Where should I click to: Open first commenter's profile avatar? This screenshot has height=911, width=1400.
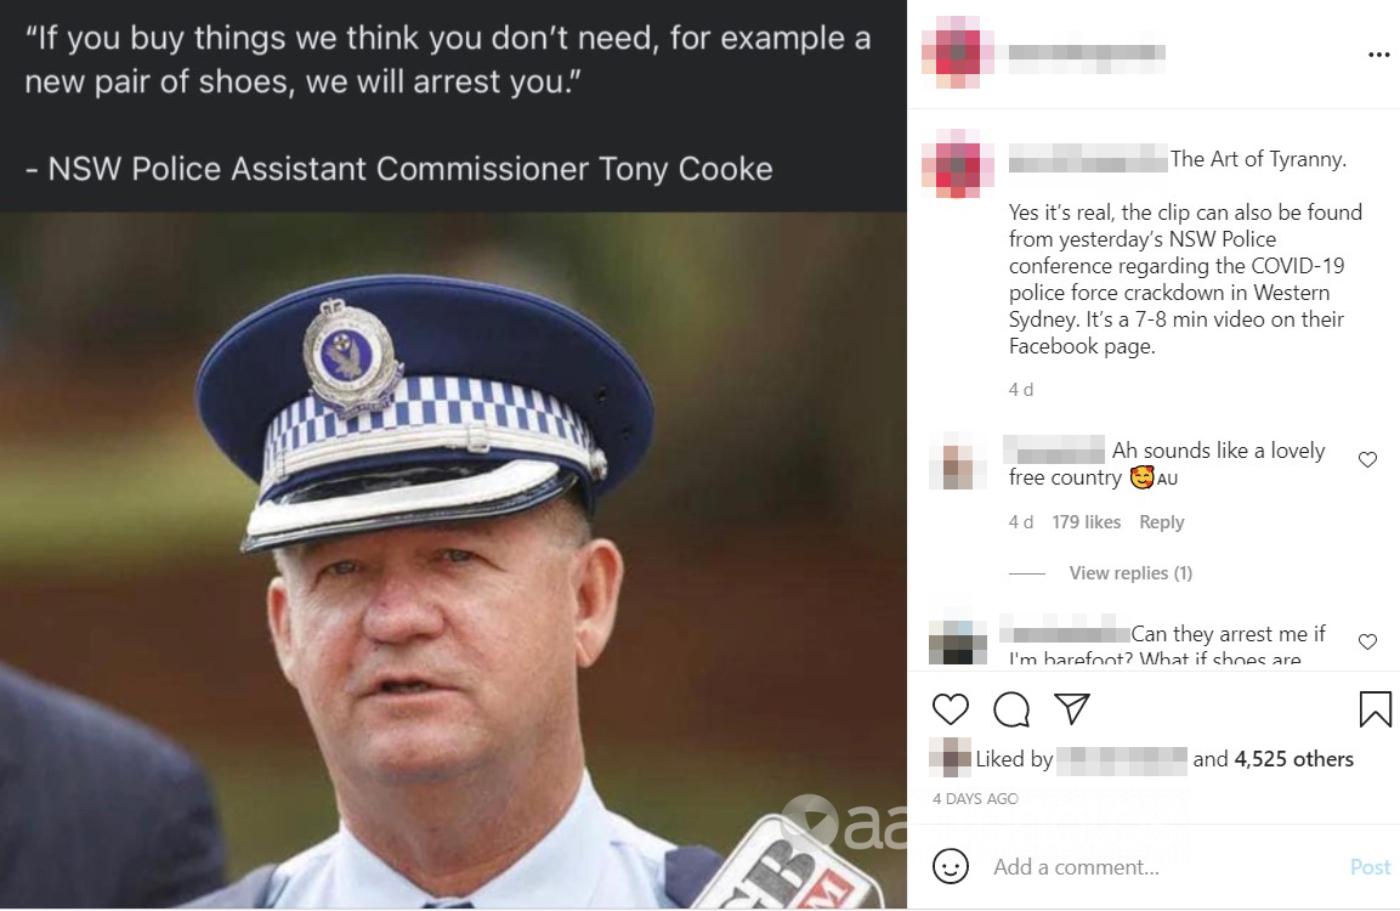tap(957, 461)
